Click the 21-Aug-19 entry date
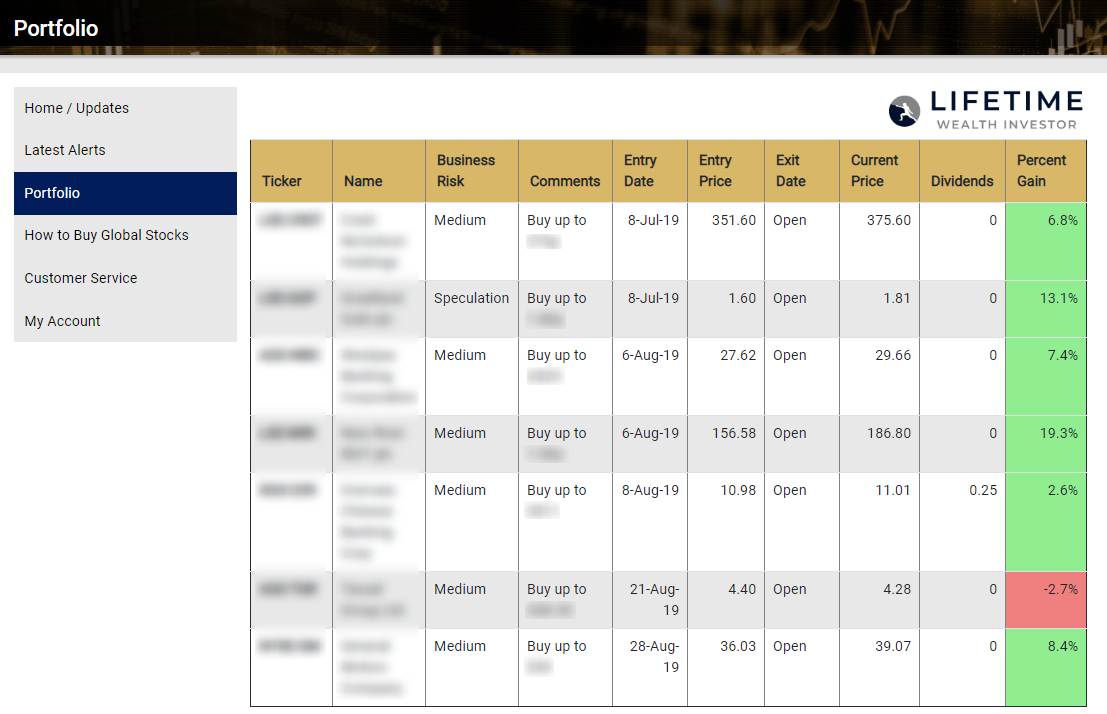Image resolution: width=1107 pixels, height=714 pixels. tap(654, 600)
